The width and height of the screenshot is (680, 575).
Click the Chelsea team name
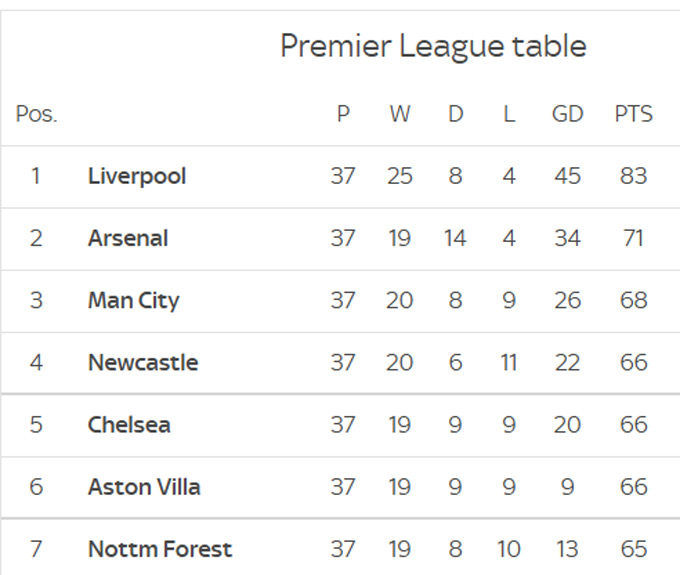tap(129, 424)
